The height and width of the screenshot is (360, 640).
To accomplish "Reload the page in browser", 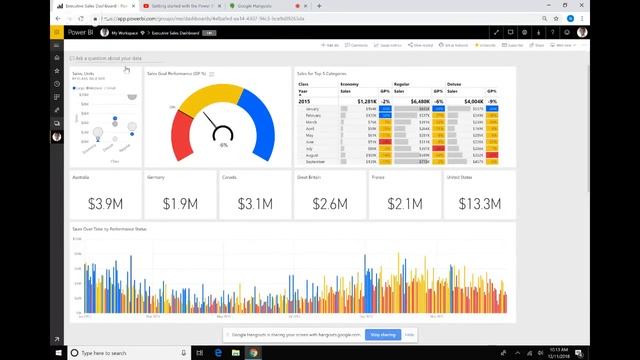I will [81, 19].
